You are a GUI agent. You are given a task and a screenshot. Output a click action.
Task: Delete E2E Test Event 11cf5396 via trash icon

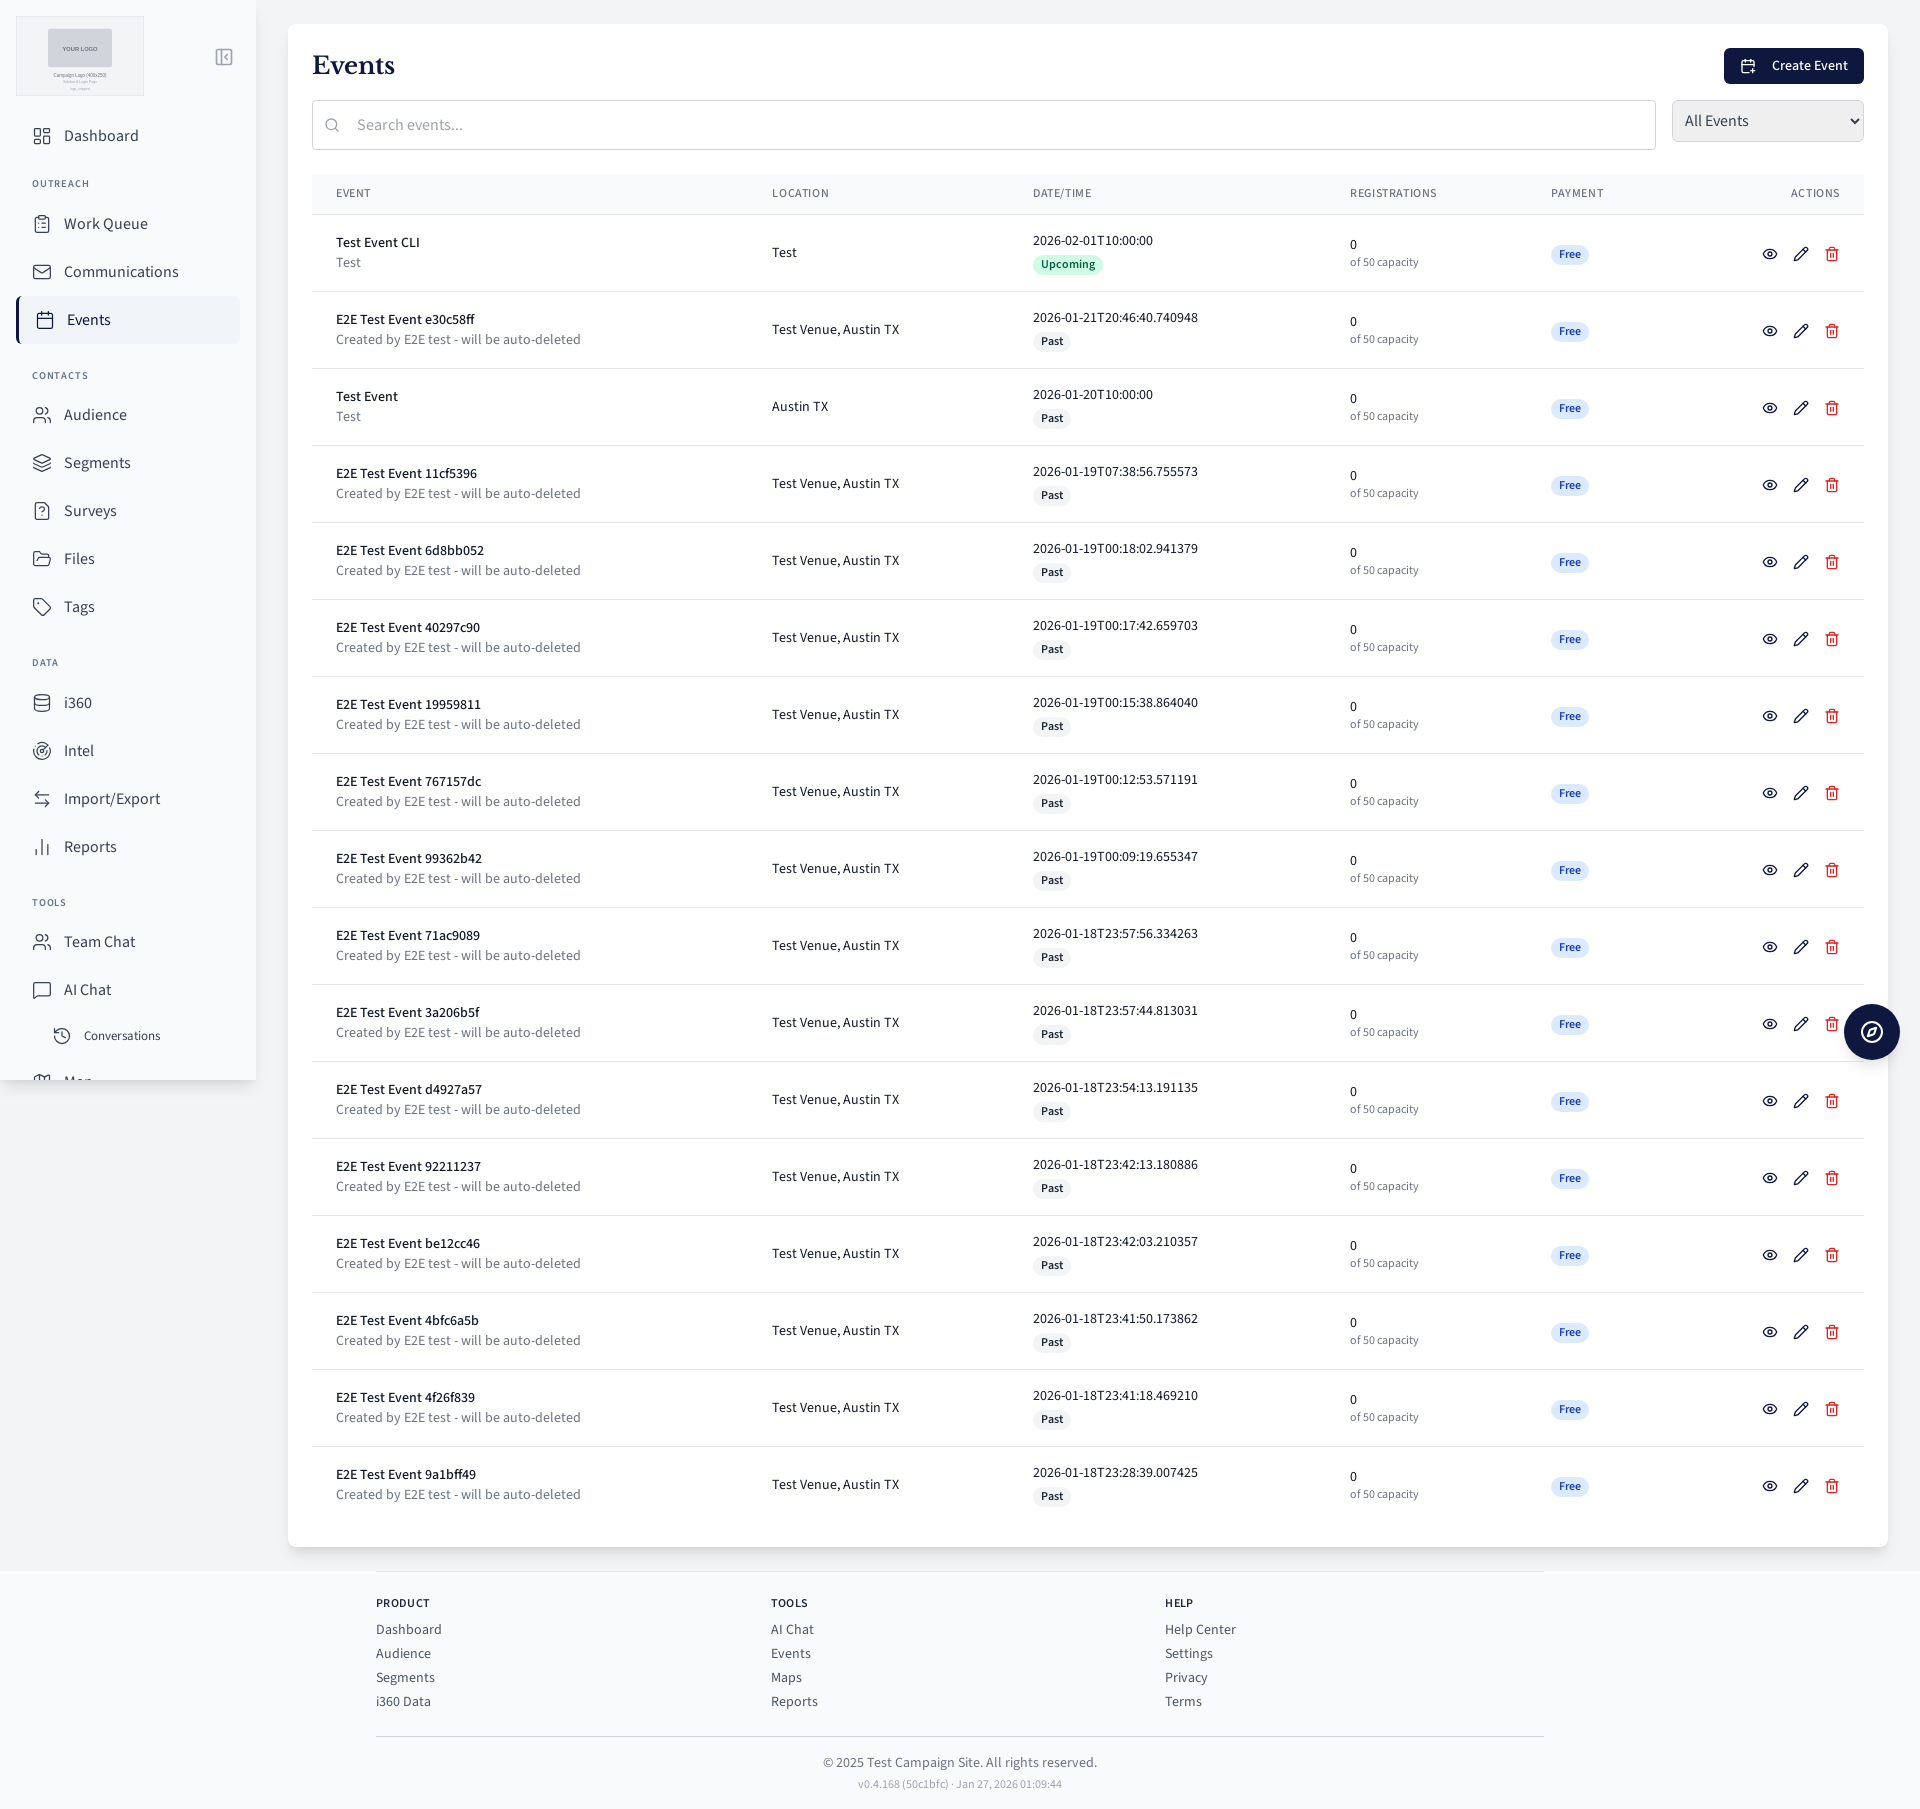click(1832, 485)
